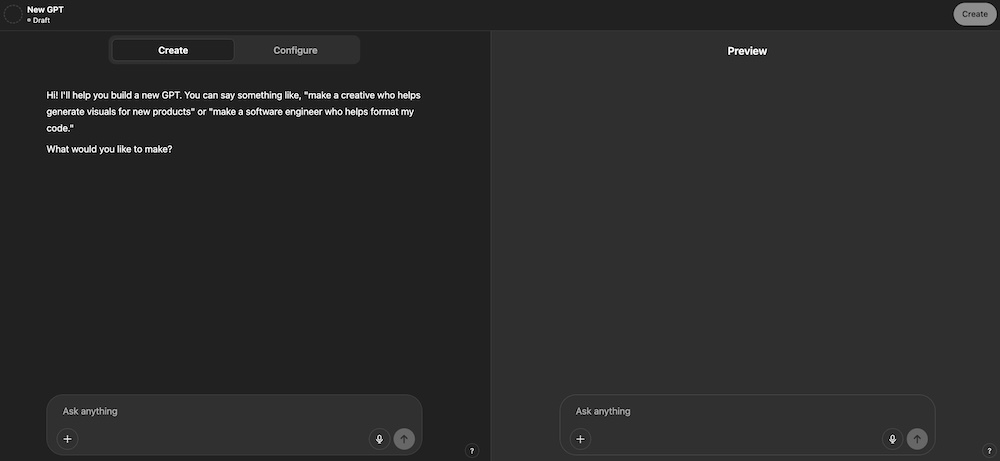Click the top-right Create button
The image size is (1000, 461).
point(974,14)
